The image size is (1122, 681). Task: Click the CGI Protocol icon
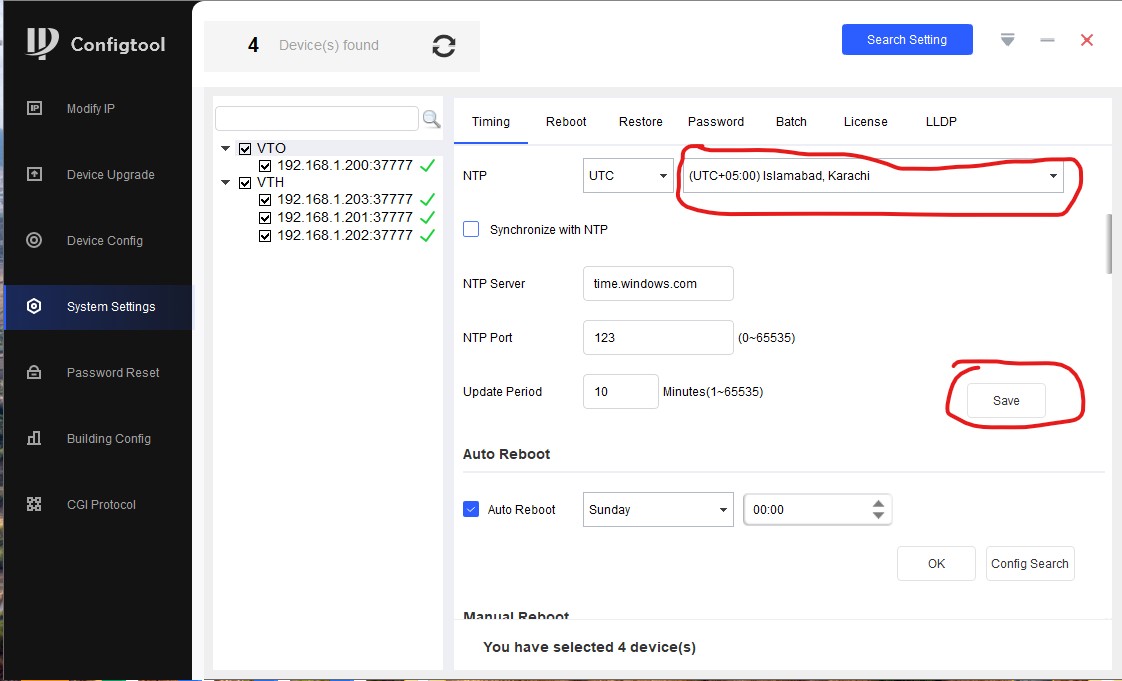34,504
